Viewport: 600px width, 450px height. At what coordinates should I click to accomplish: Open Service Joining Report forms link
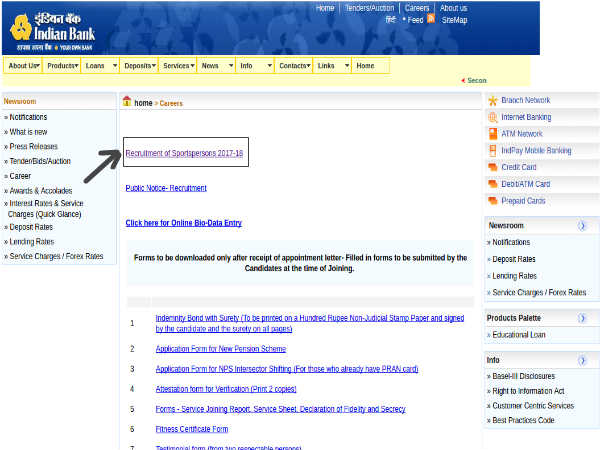(280, 409)
